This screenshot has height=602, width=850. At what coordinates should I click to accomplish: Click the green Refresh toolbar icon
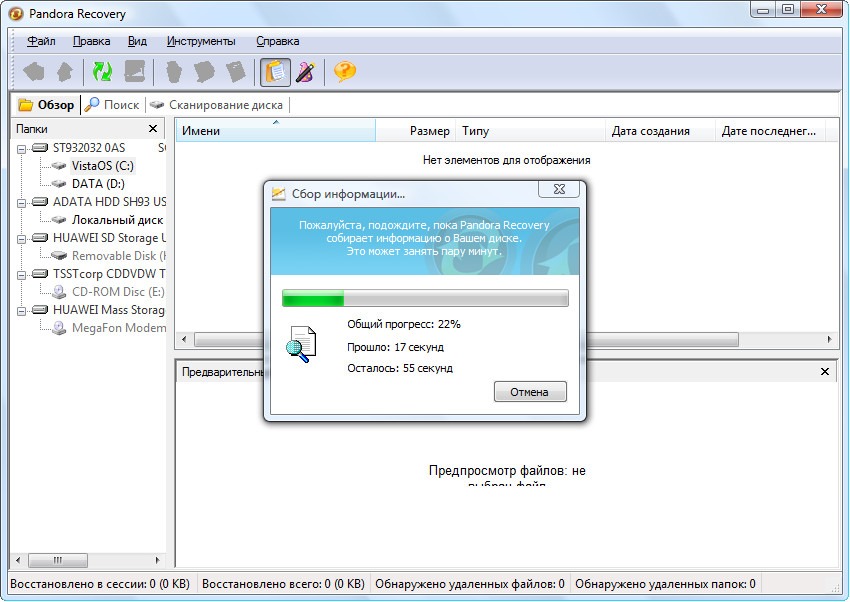[x=102, y=72]
